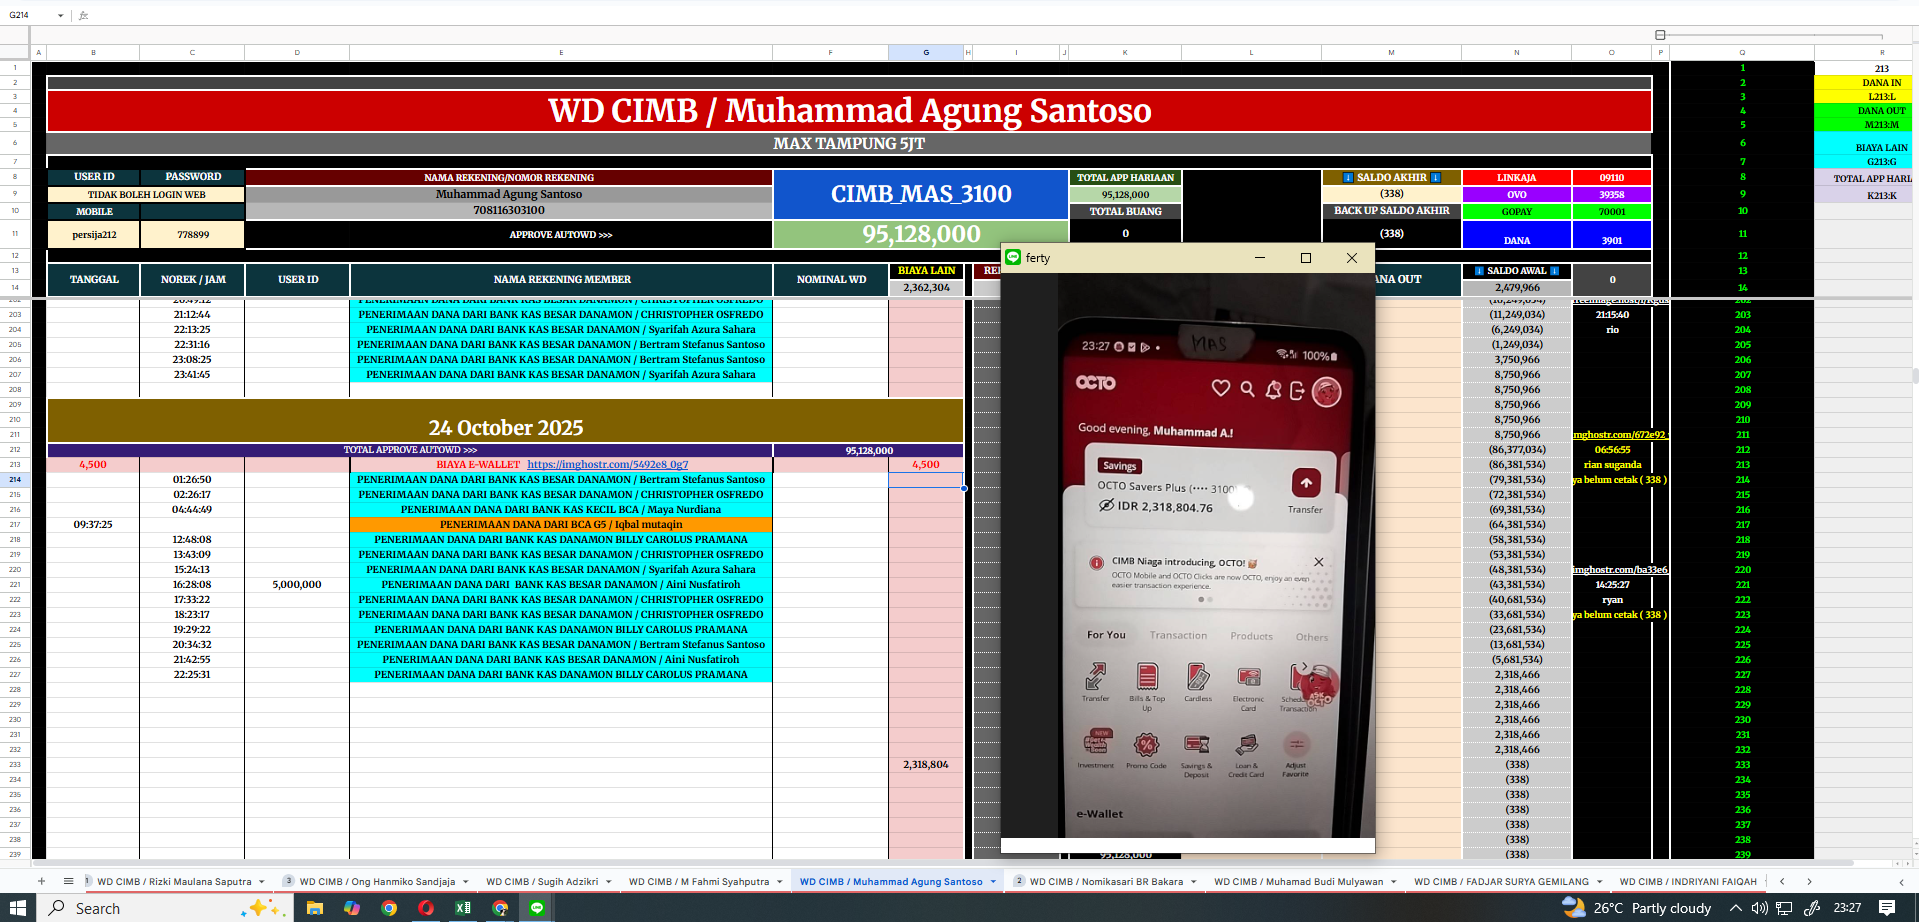Select column G header

pos(926,52)
